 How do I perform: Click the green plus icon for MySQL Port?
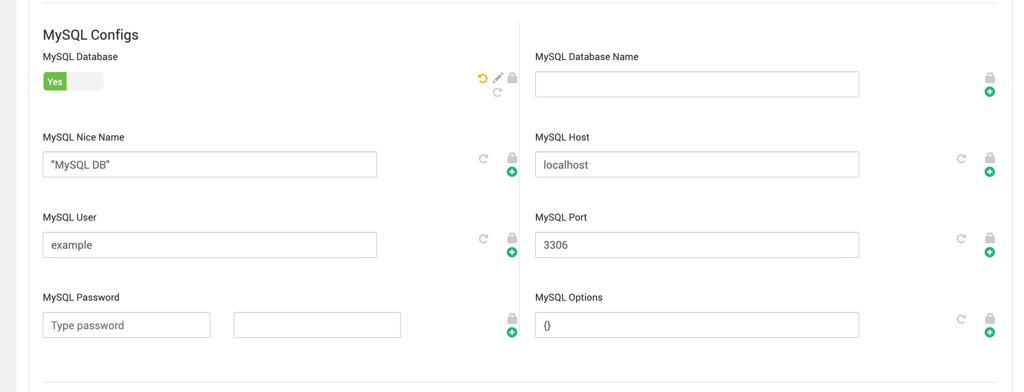click(x=990, y=252)
